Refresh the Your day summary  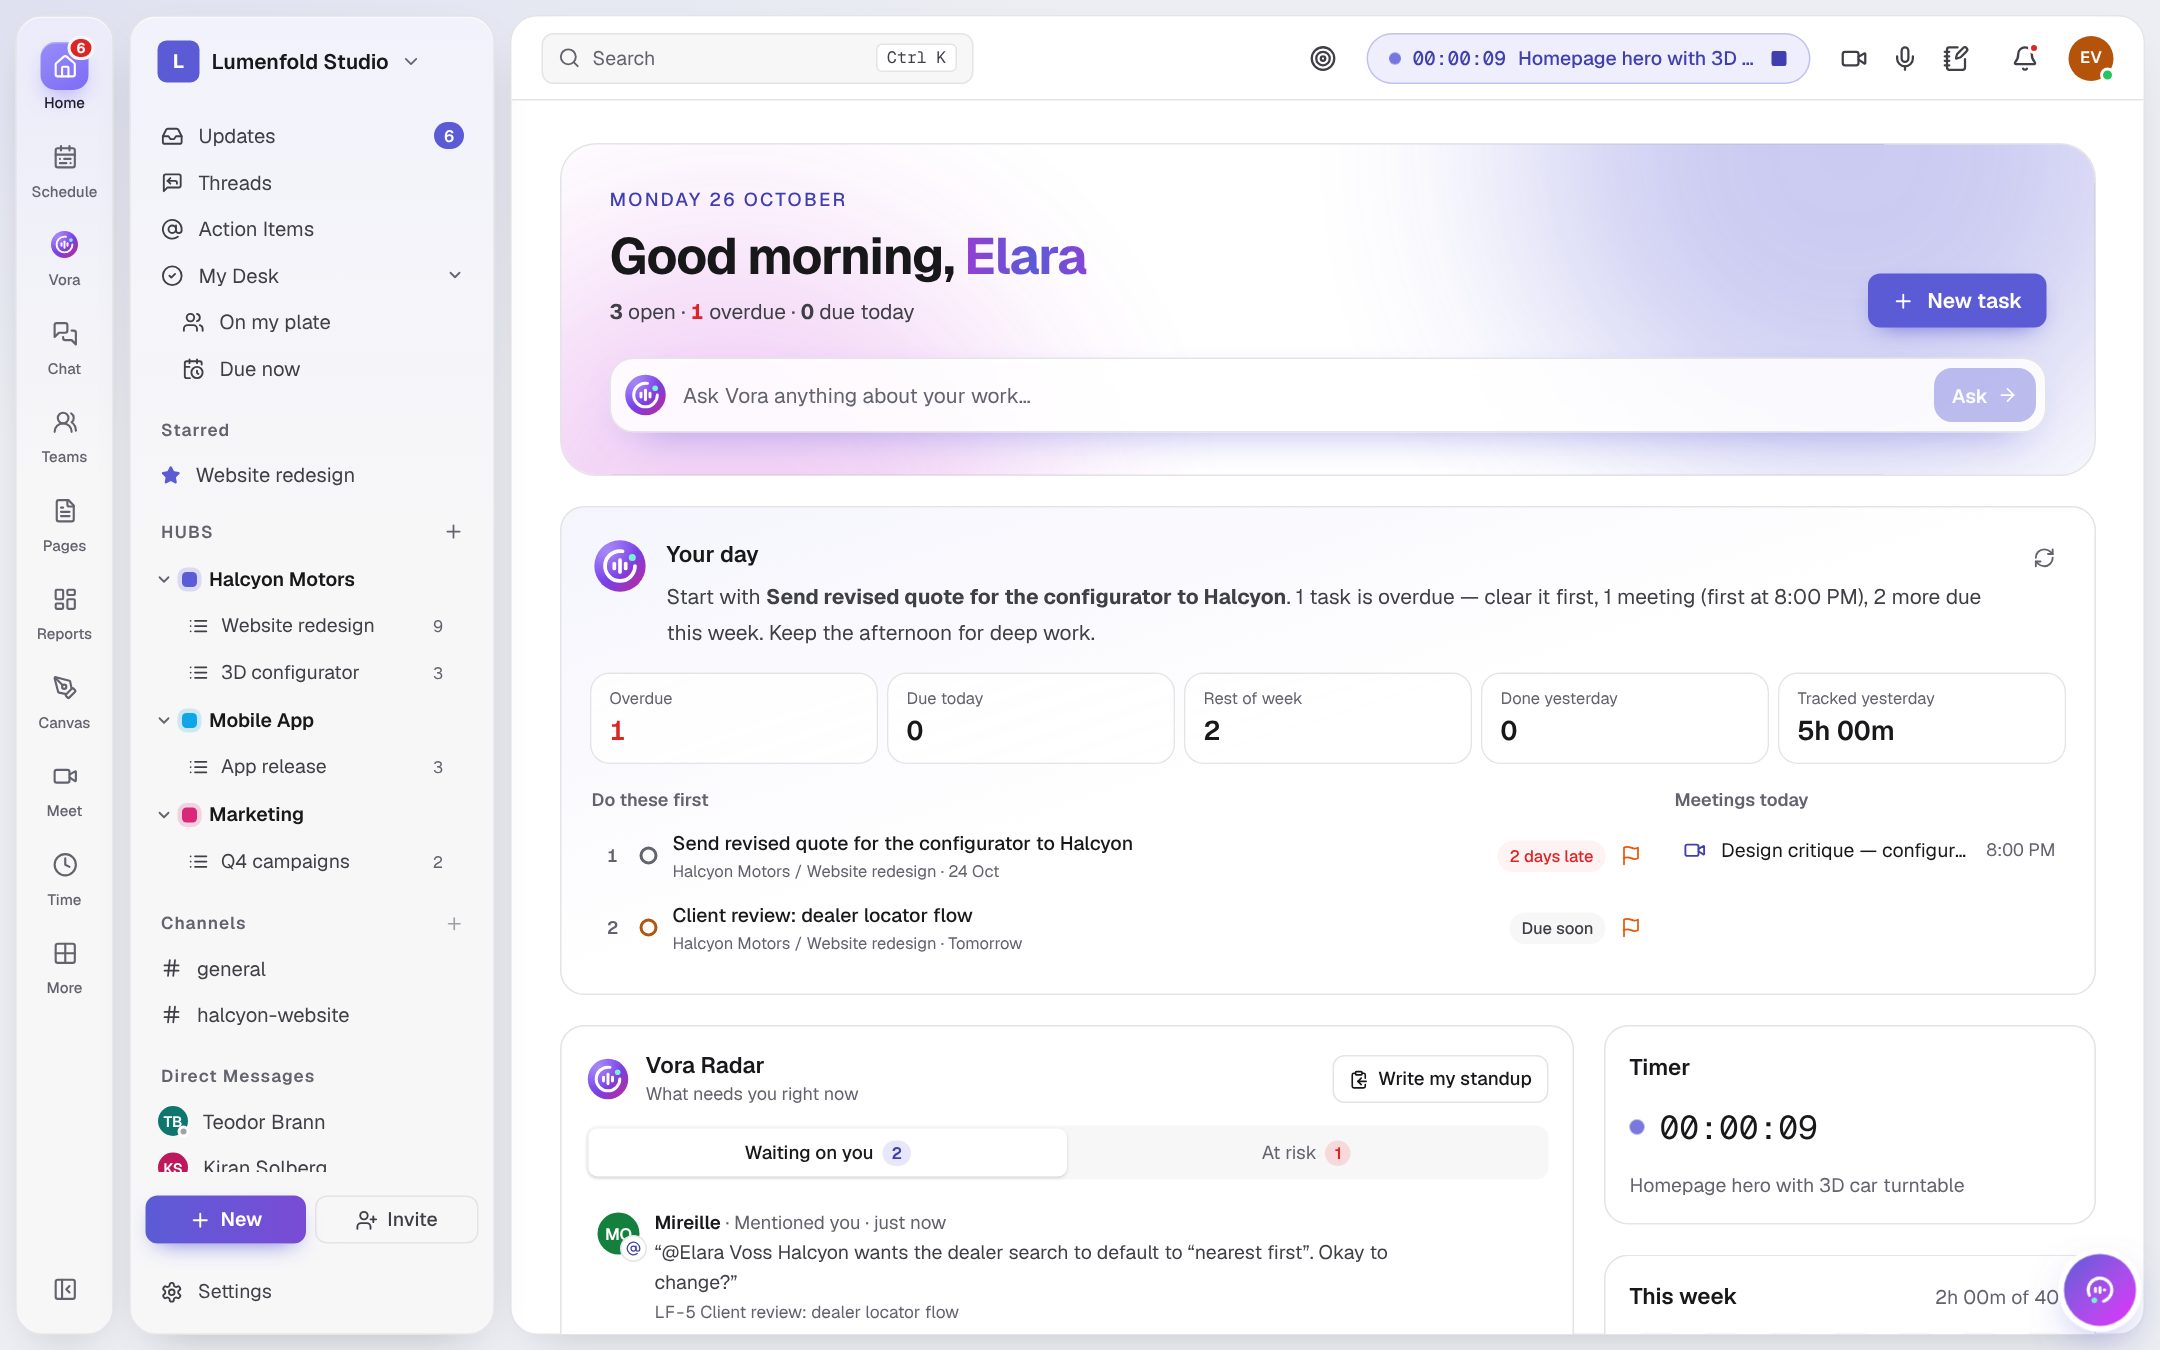(x=2044, y=558)
